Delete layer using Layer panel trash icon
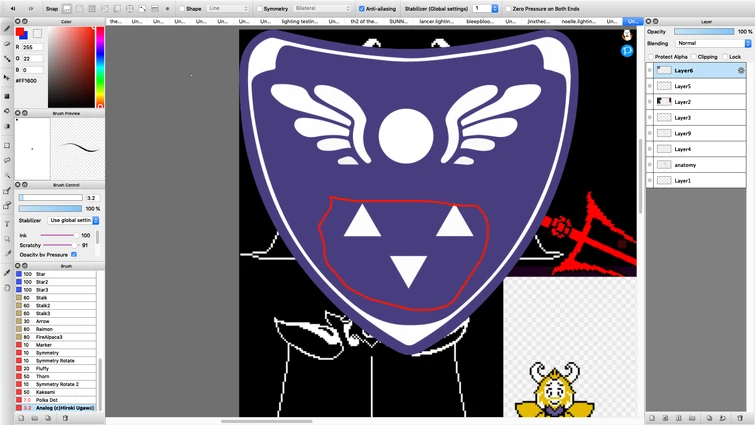The width and height of the screenshot is (755, 425). (740, 418)
